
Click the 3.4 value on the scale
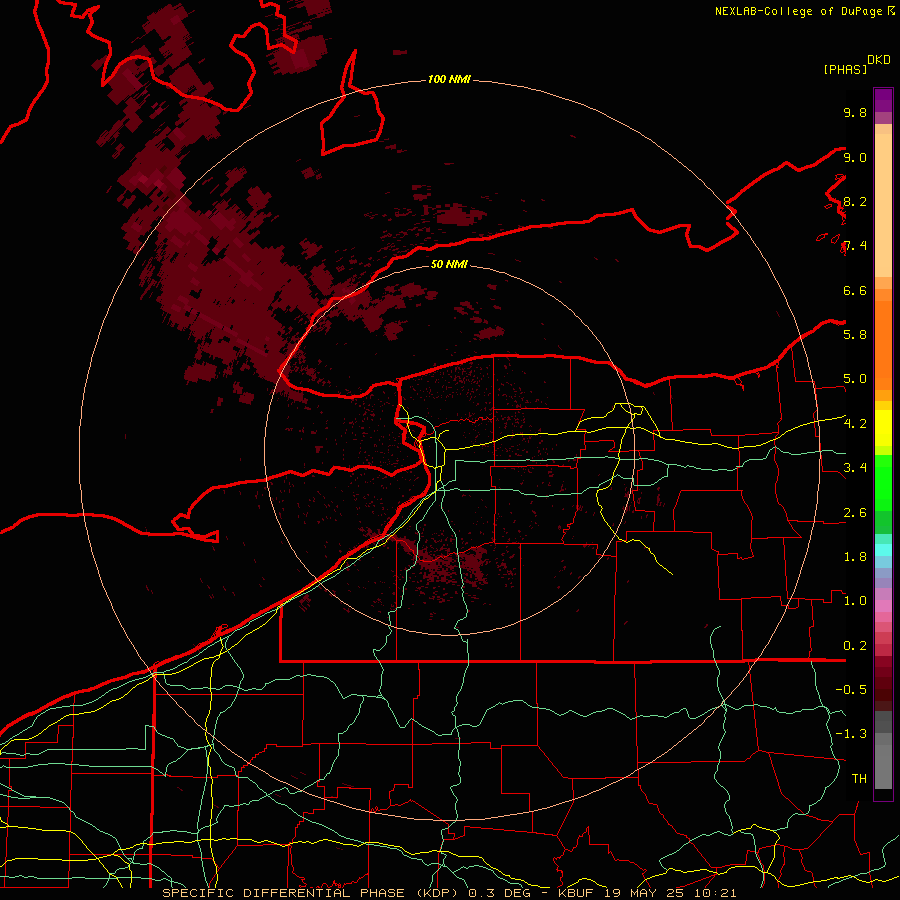point(855,467)
